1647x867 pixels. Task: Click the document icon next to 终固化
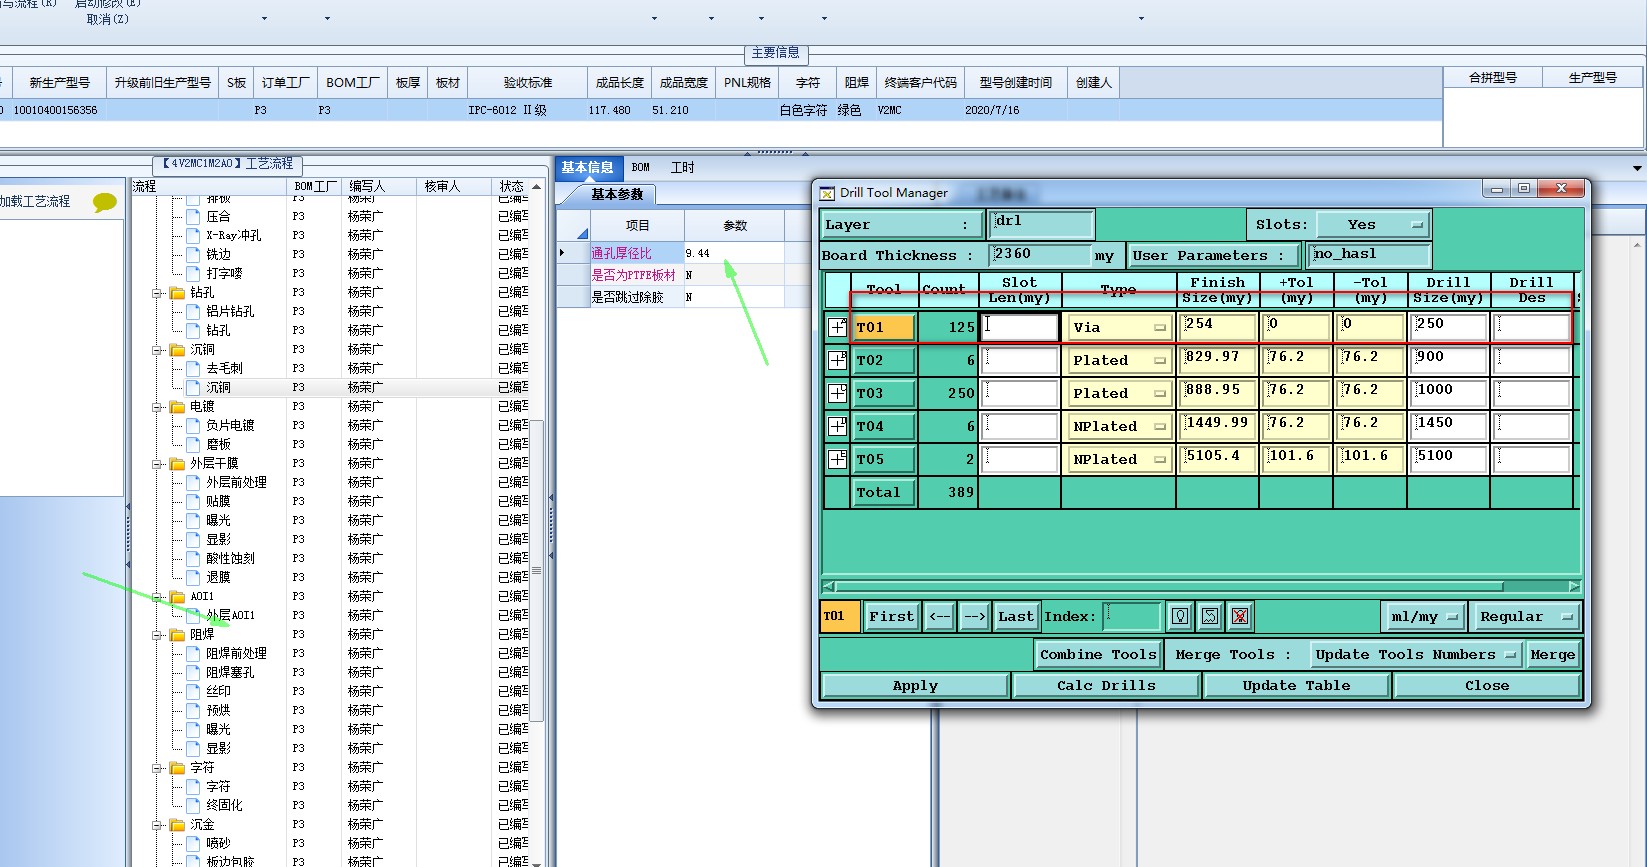coord(193,805)
